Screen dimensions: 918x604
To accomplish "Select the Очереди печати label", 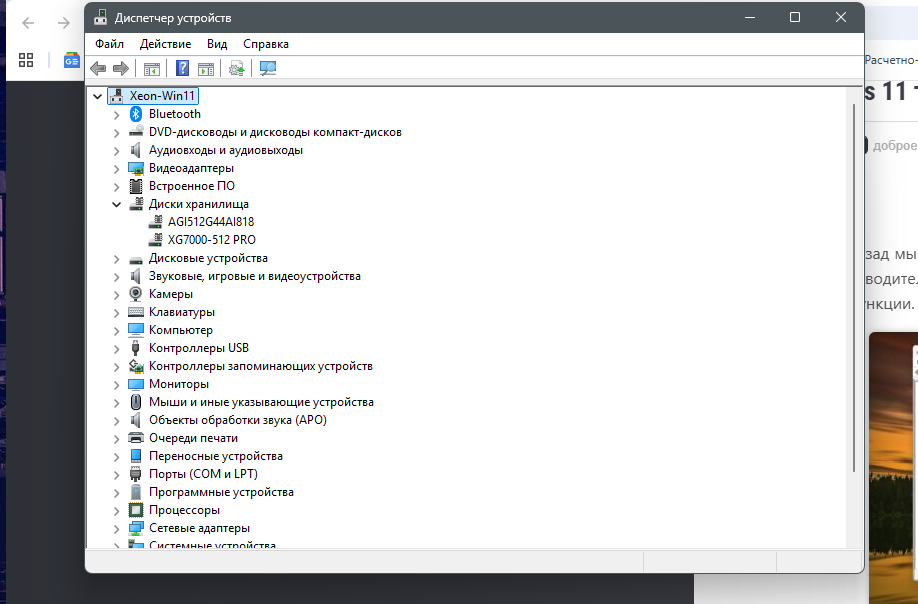I will click(193, 438).
